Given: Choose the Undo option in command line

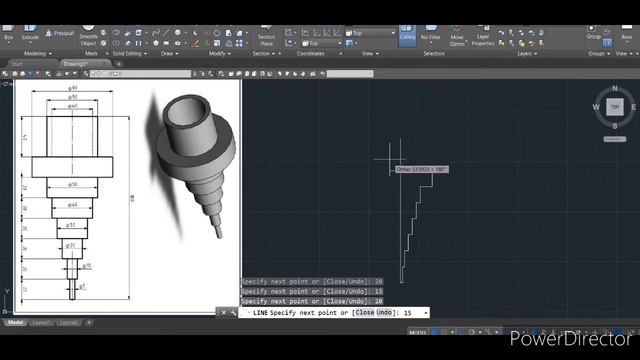Looking at the screenshot, I should (384, 313).
